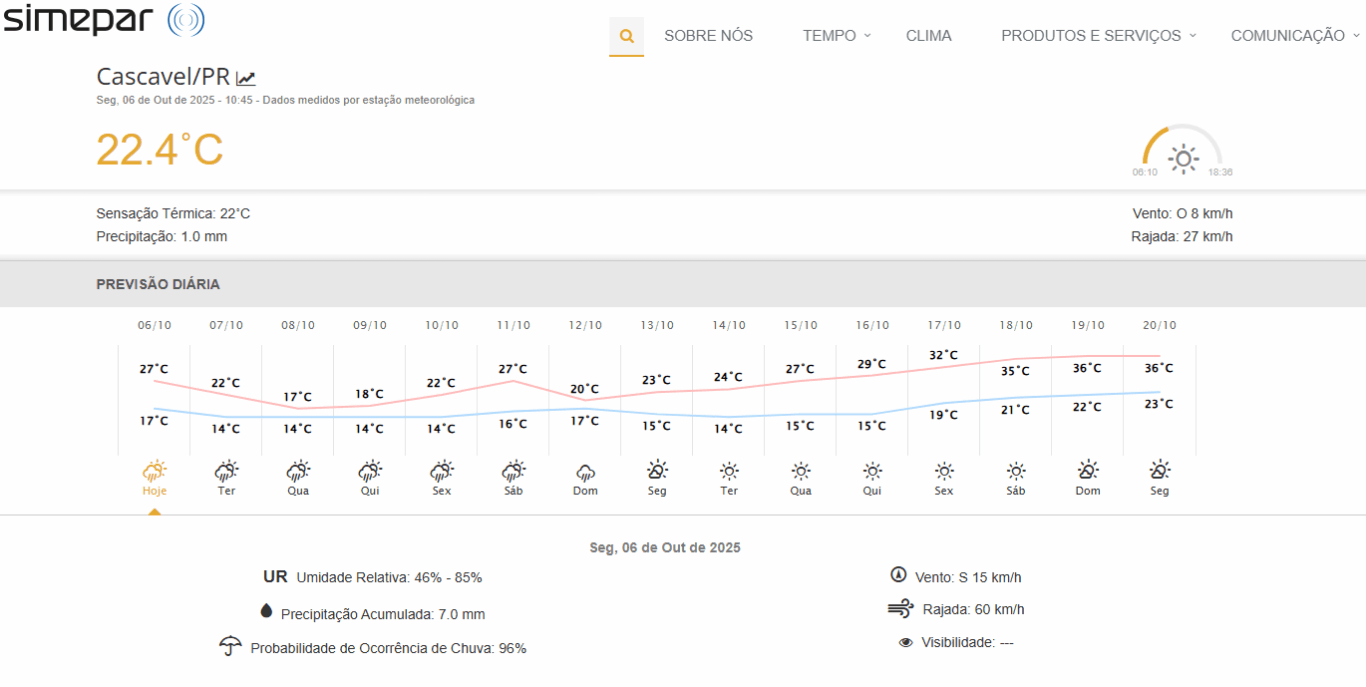Click the PREVISÃO DIÁRIA section header
This screenshot has height=687, width=1366.
(x=158, y=284)
